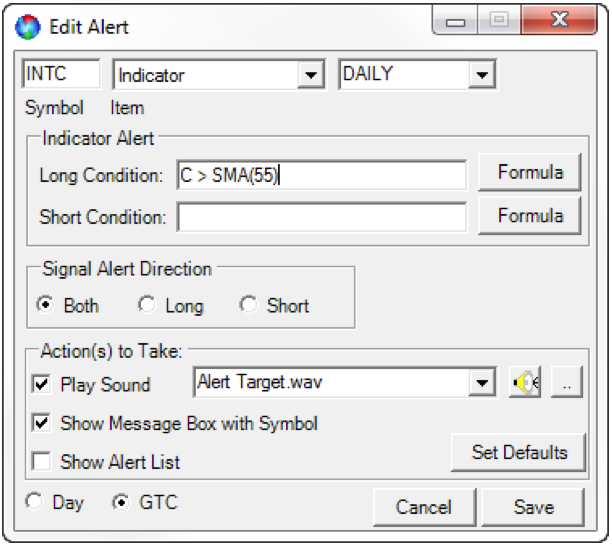Expand the DAILY timeframe dropdown
Viewport: 612px width, 547px height.
pos(482,74)
